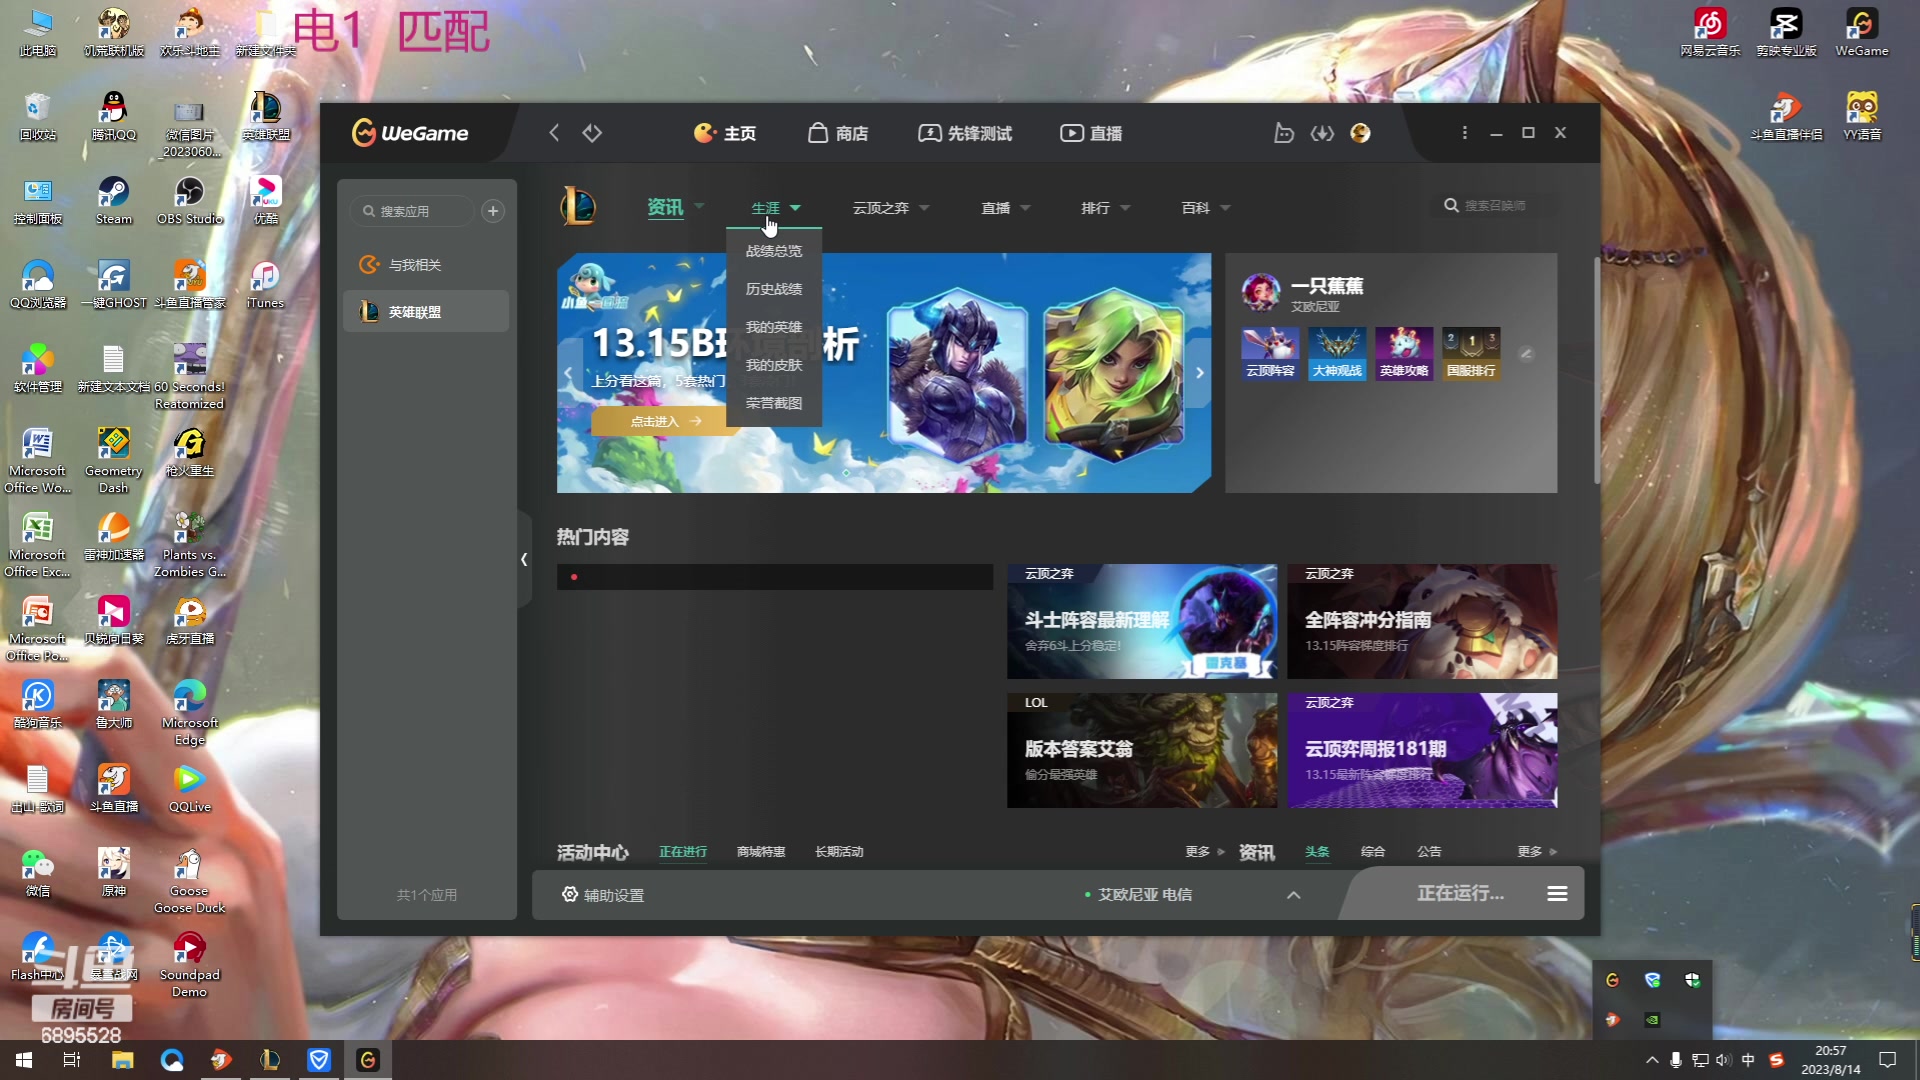Switch to the 公告 news tab
This screenshot has height=1080, width=1920.
point(1429,852)
